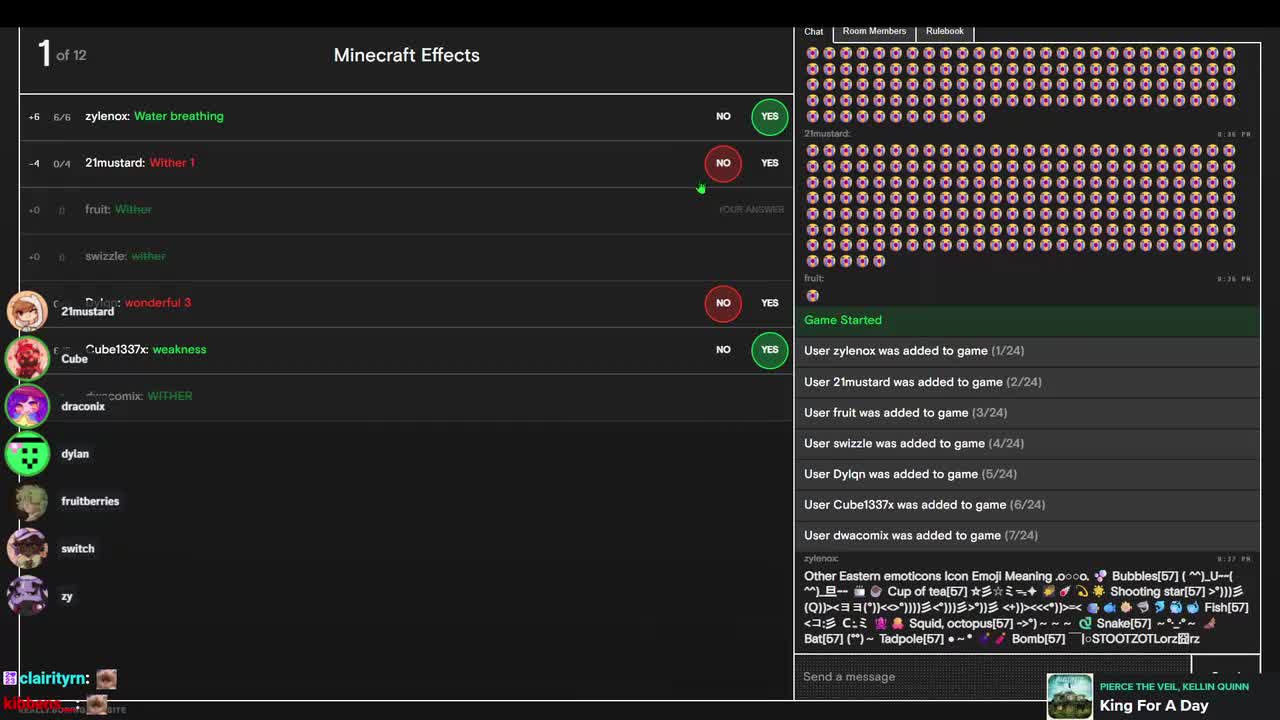Mark zylenox's Water breathing answer YES
Screen dimensions: 1280x720
[769, 116]
